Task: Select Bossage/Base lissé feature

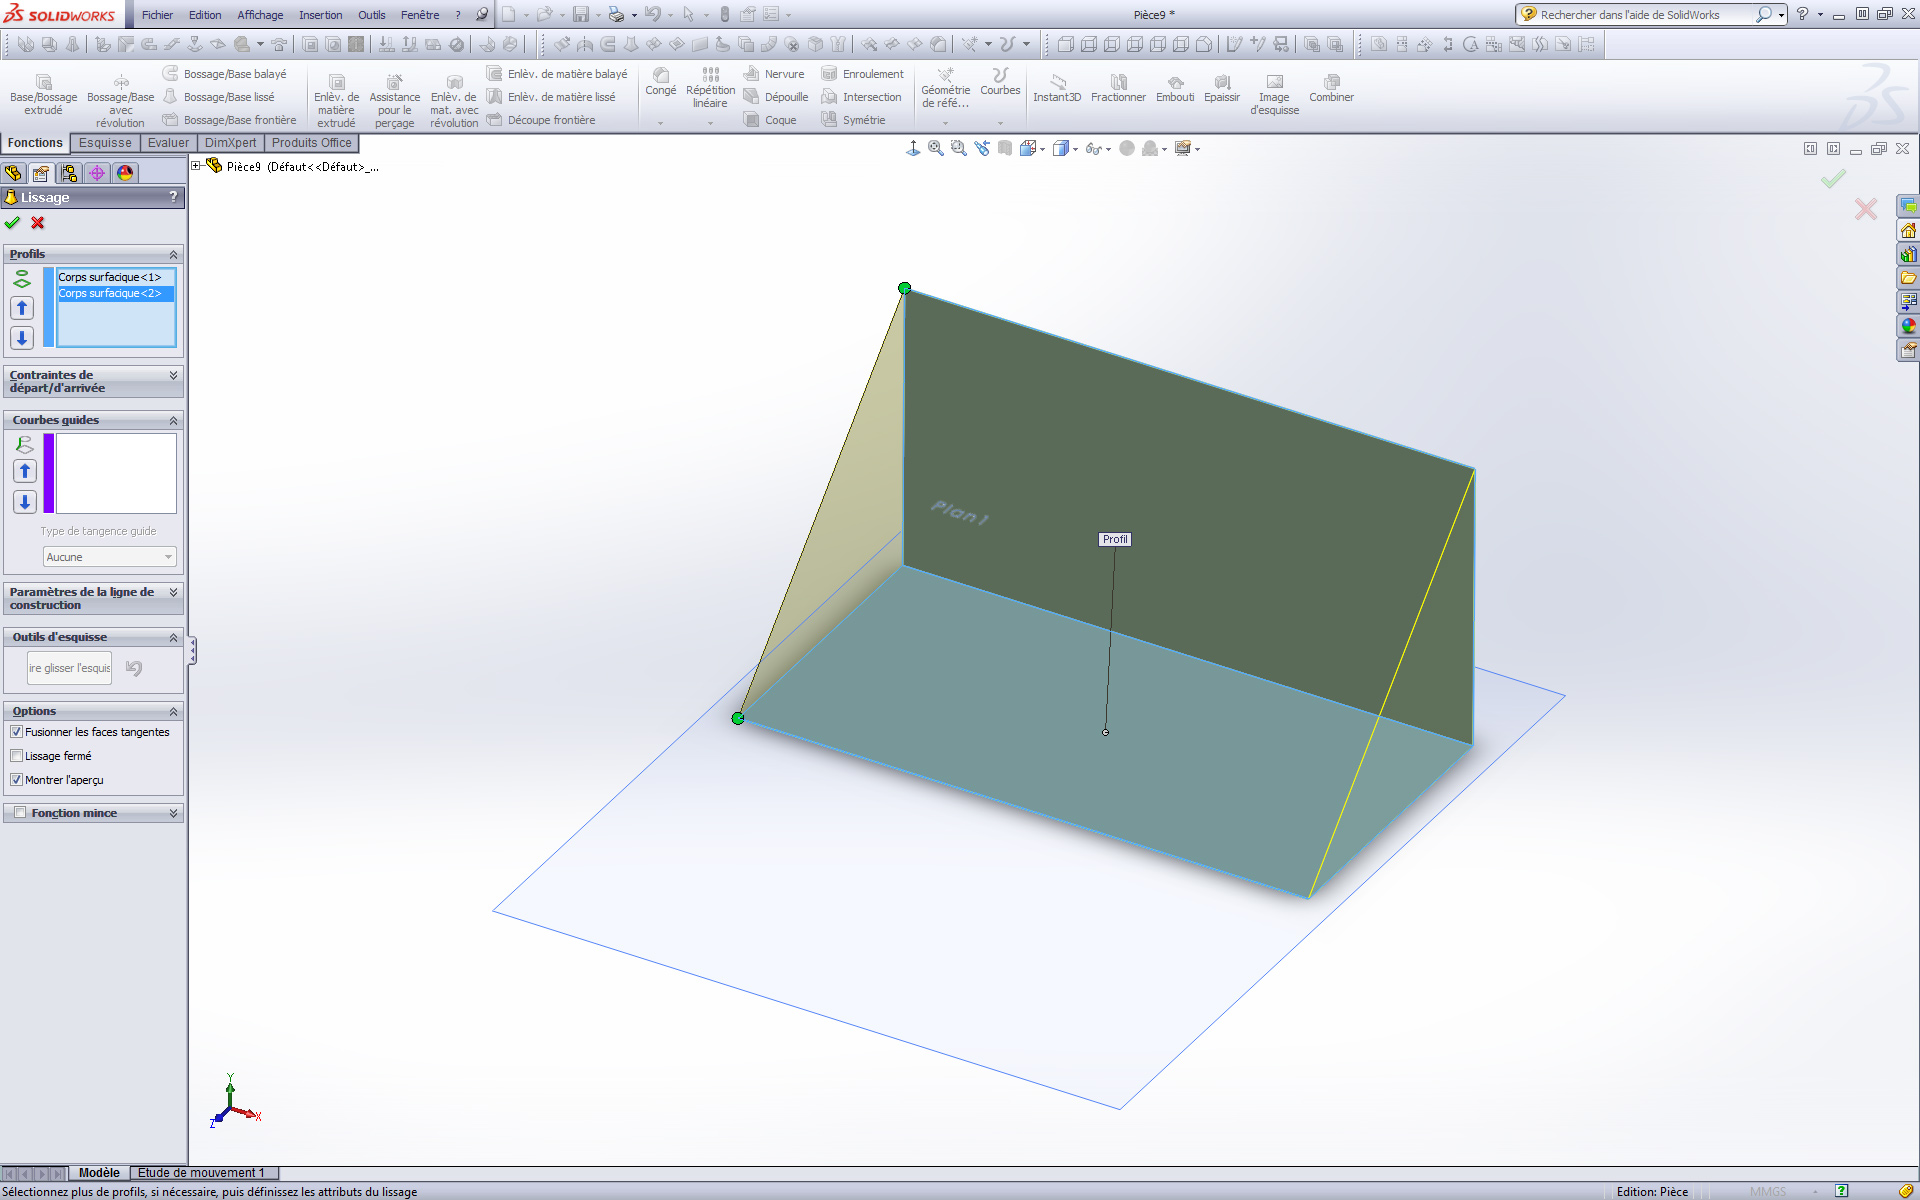Action: (x=219, y=97)
